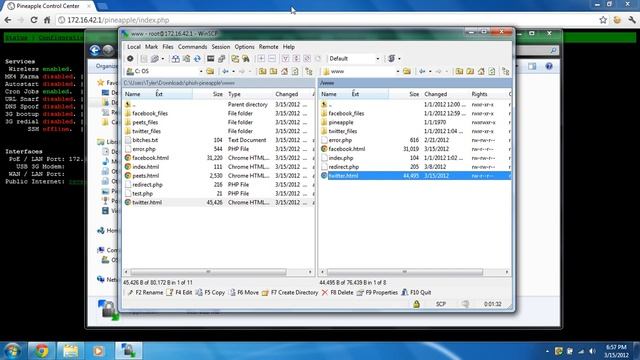Expand local back history dropdown arrow
Screen dimensions: 640x360
click(x=233, y=71)
